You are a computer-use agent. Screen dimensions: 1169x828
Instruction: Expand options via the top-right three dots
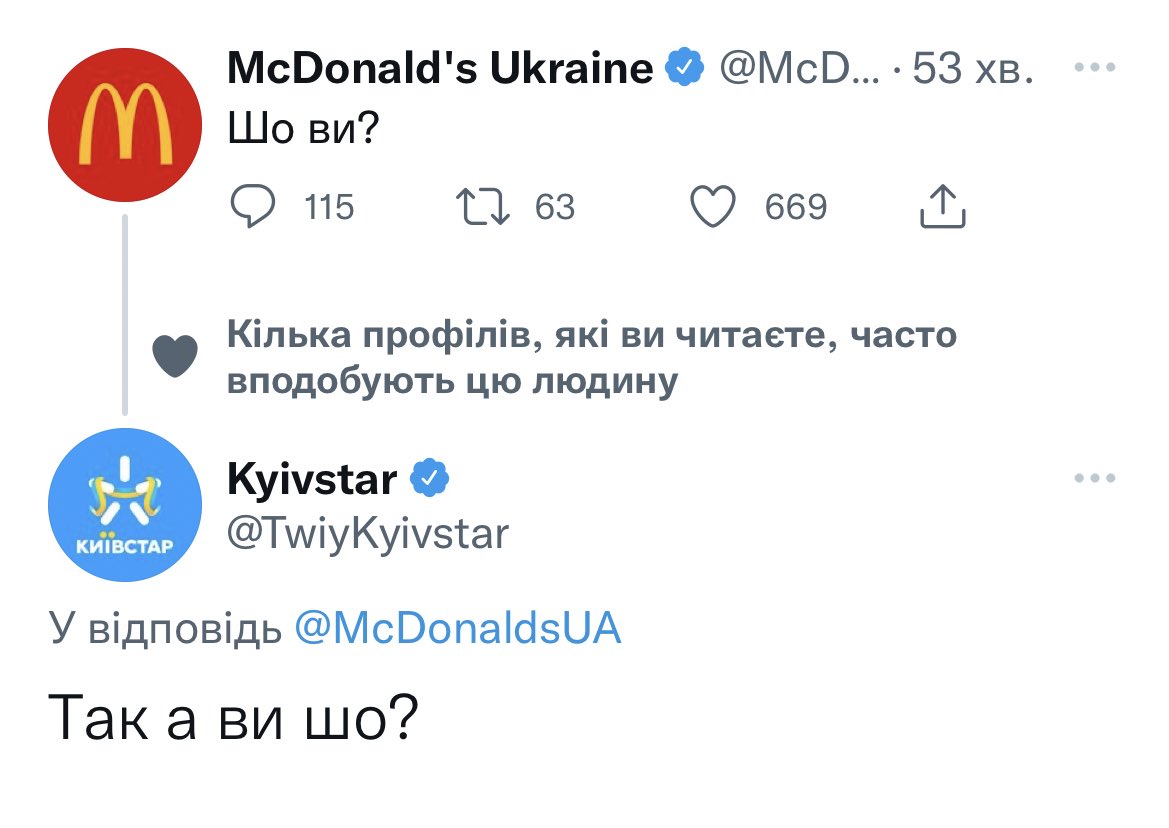[x=1096, y=66]
